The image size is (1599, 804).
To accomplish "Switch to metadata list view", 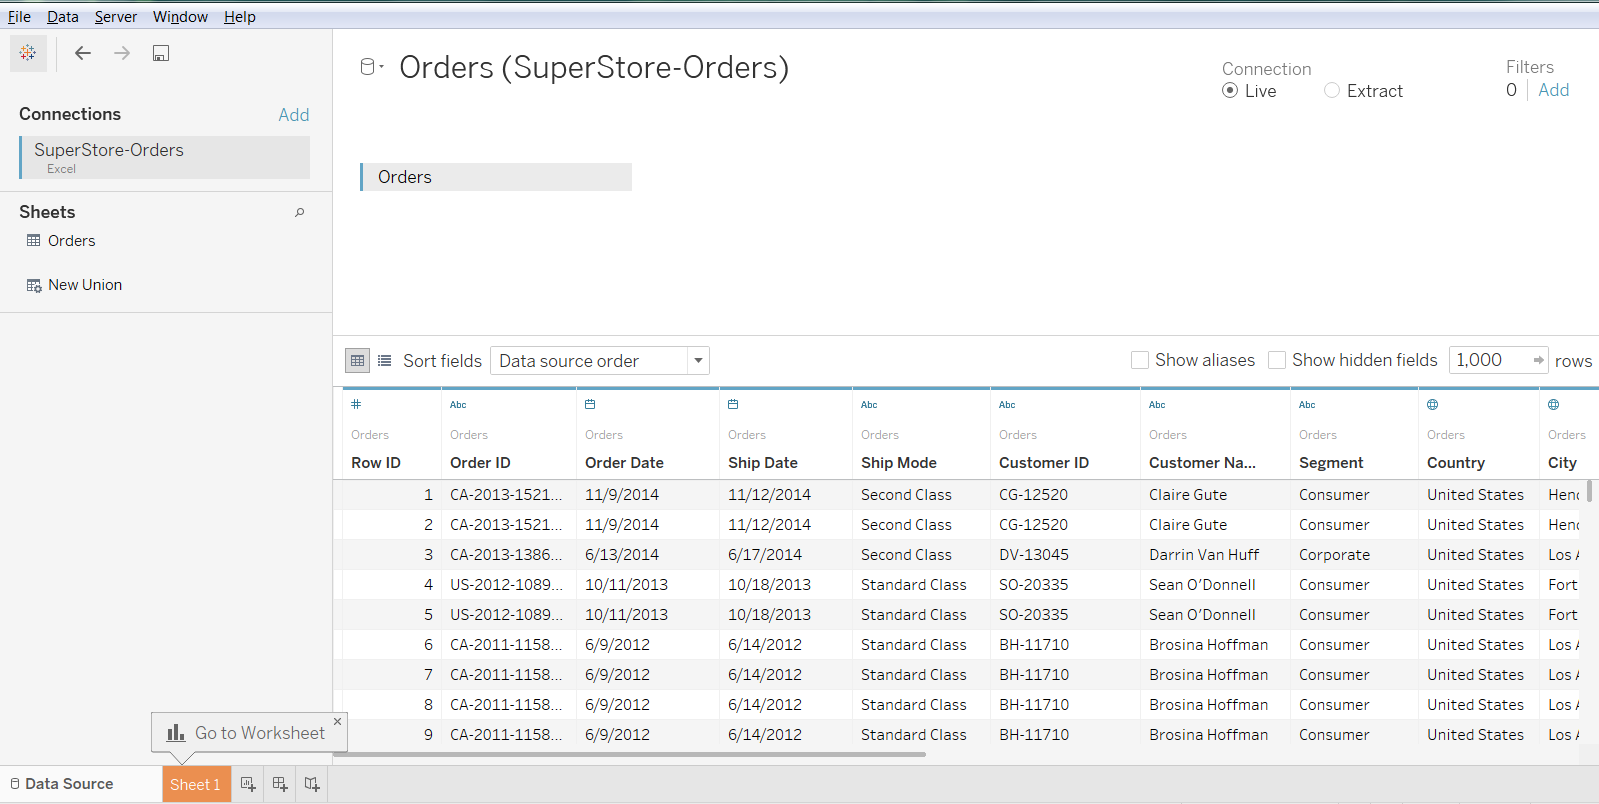I will coord(385,361).
